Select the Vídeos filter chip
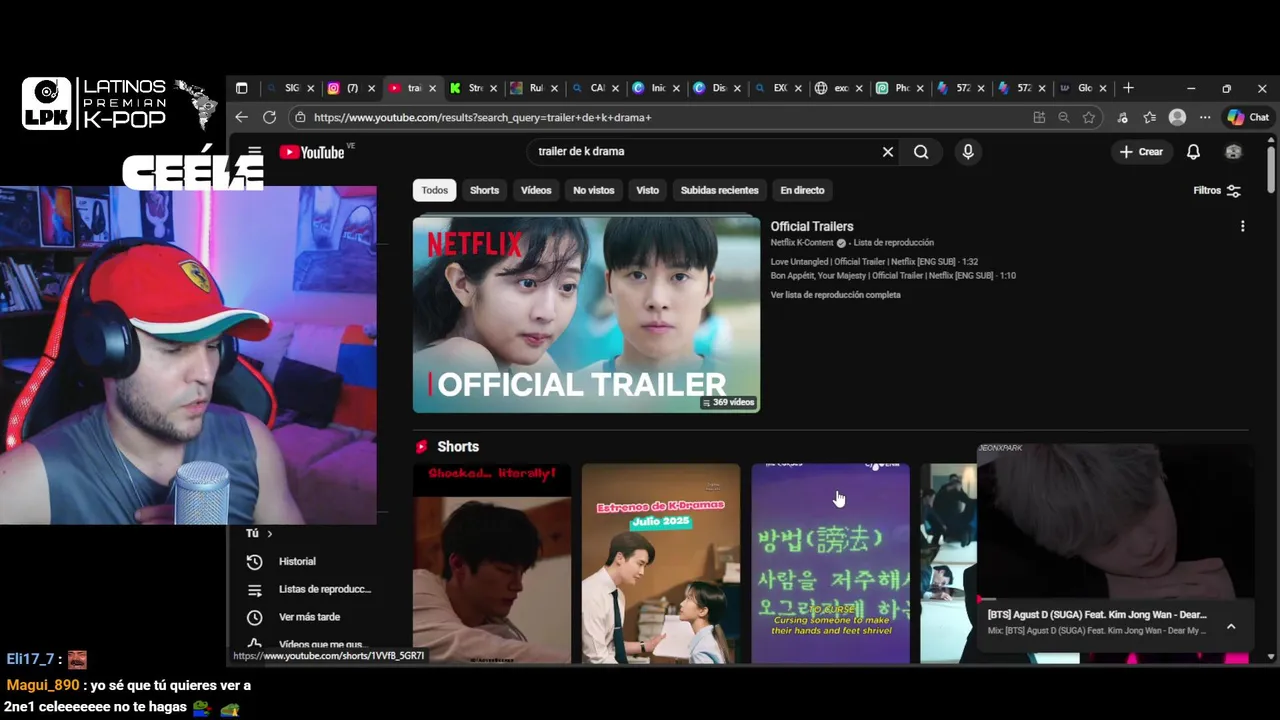 (x=536, y=190)
